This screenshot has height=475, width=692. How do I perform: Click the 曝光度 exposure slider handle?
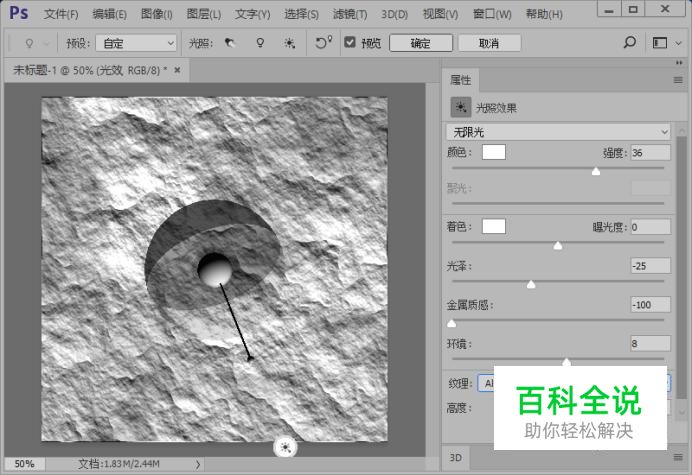tap(558, 245)
